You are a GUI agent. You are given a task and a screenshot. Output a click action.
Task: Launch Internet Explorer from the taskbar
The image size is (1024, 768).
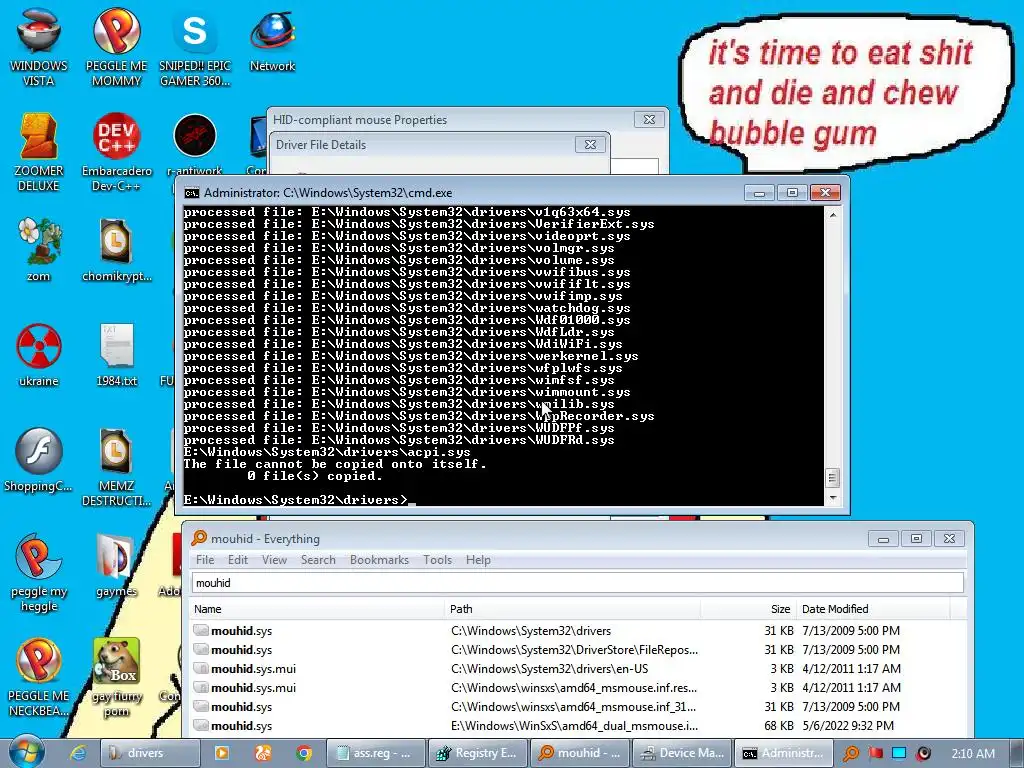(78, 753)
